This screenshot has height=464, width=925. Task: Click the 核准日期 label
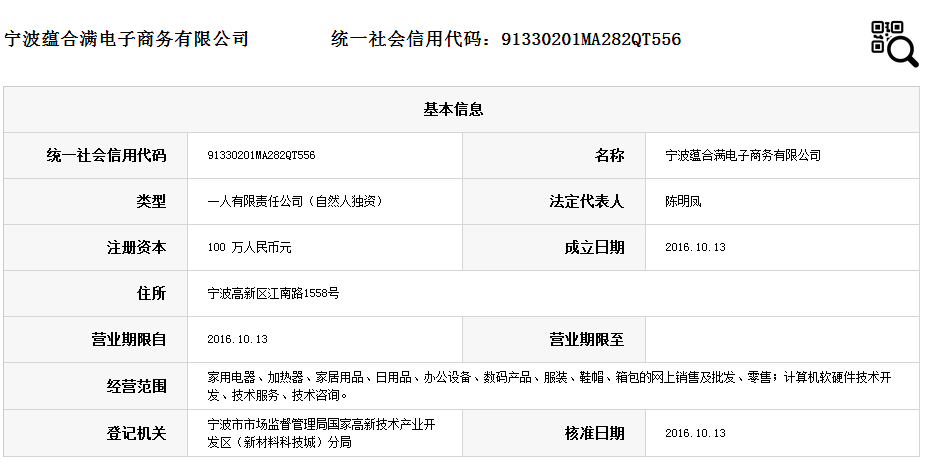[594, 433]
